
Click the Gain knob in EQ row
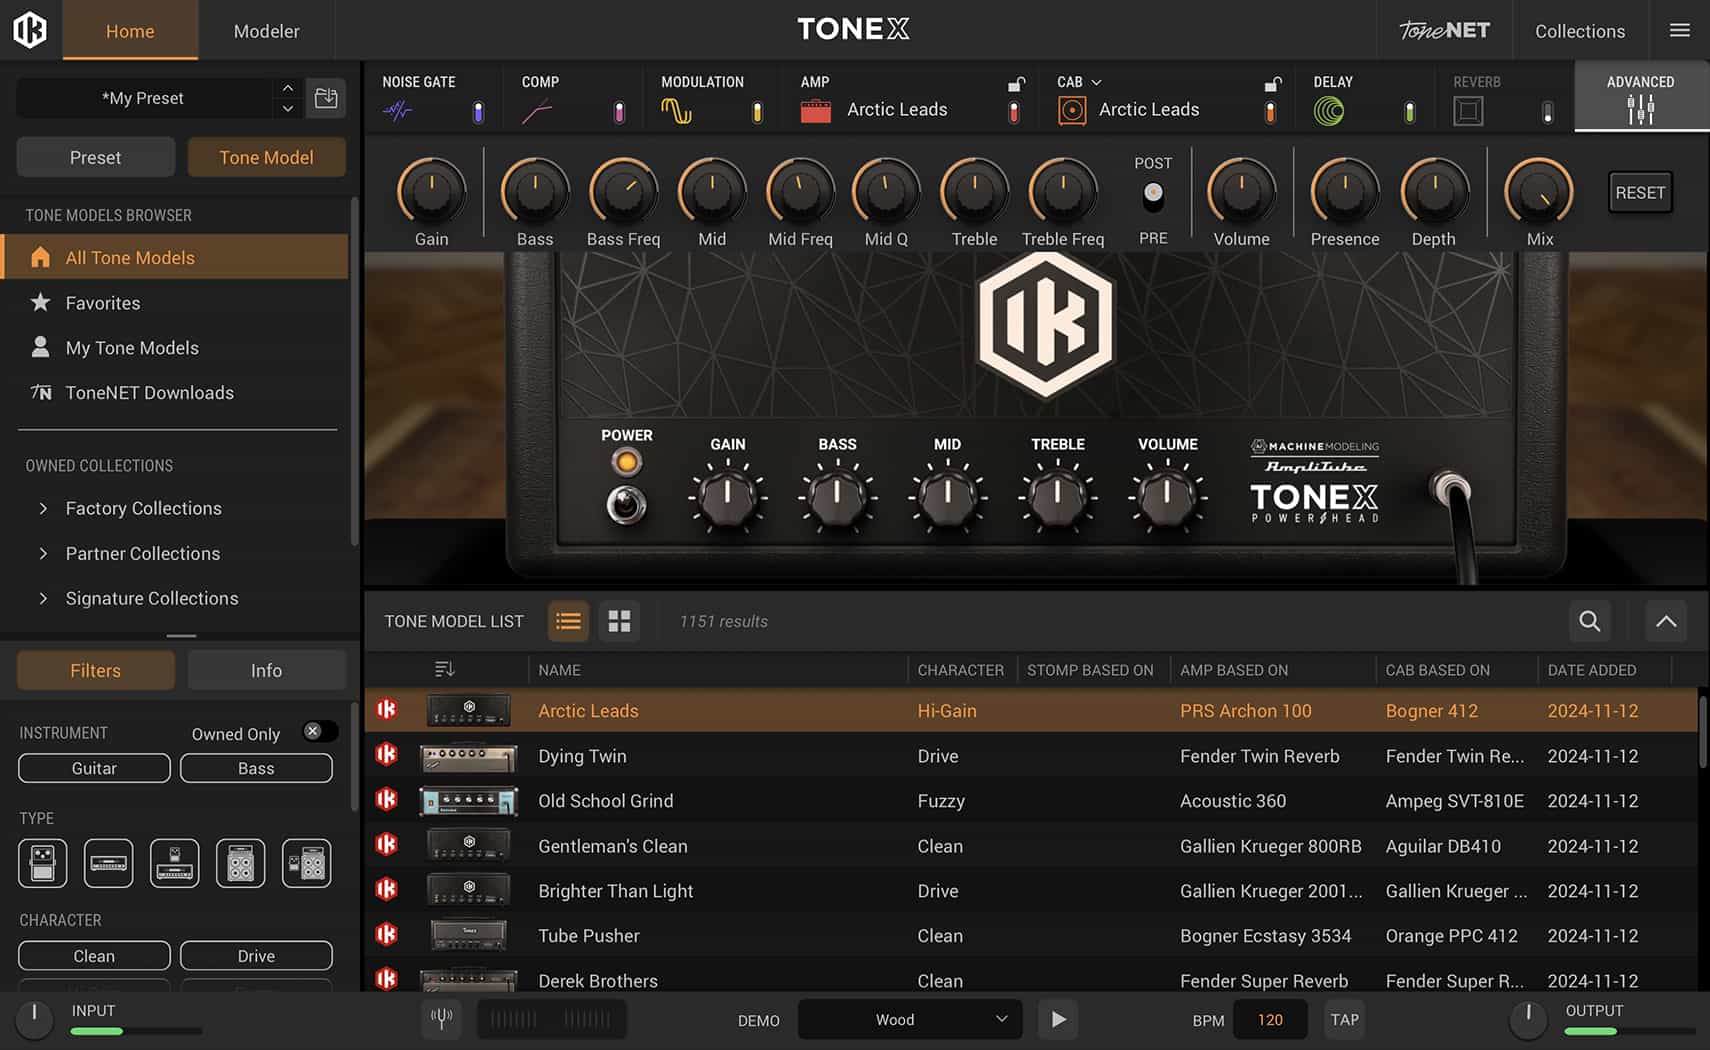[432, 190]
